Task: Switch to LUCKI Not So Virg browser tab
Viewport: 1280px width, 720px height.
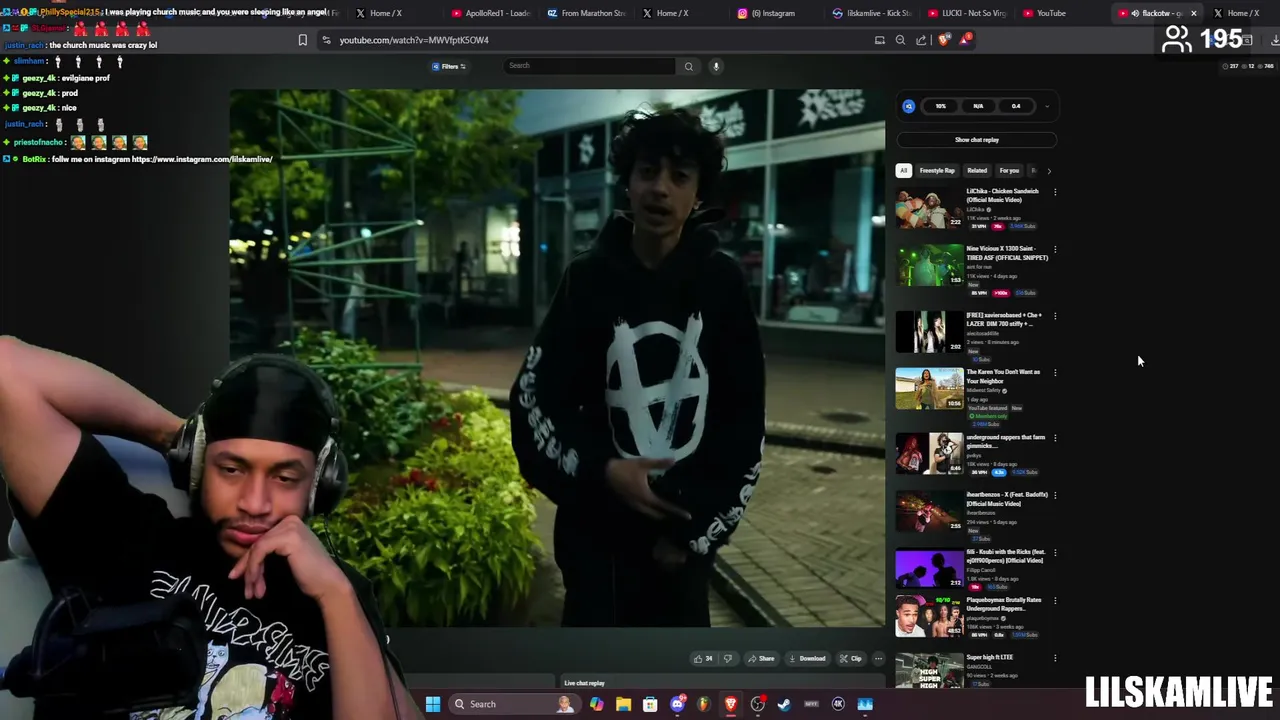Action: click(x=967, y=13)
